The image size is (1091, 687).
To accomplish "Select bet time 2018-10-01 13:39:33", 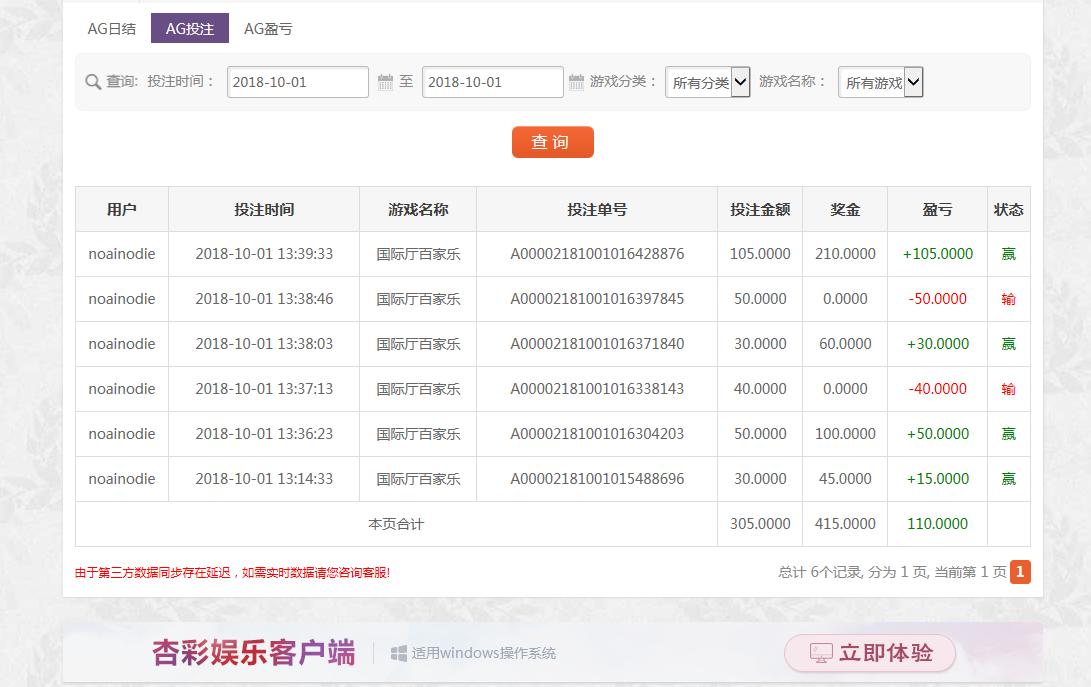I will pos(264,254).
